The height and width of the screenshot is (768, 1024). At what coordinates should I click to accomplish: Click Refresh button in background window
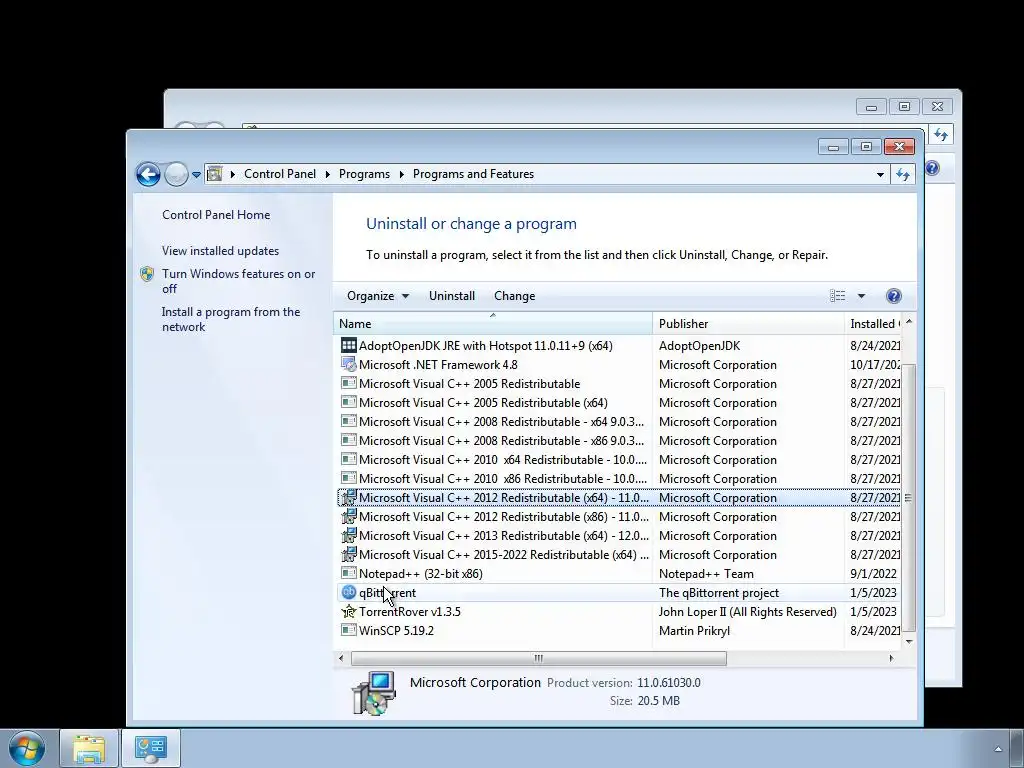click(x=940, y=135)
